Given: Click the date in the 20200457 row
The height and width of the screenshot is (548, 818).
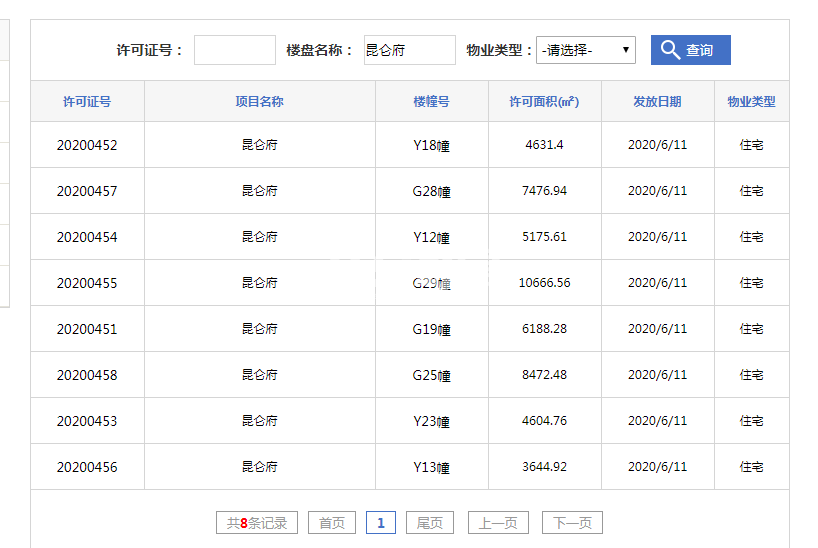Looking at the screenshot, I should [x=657, y=190].
